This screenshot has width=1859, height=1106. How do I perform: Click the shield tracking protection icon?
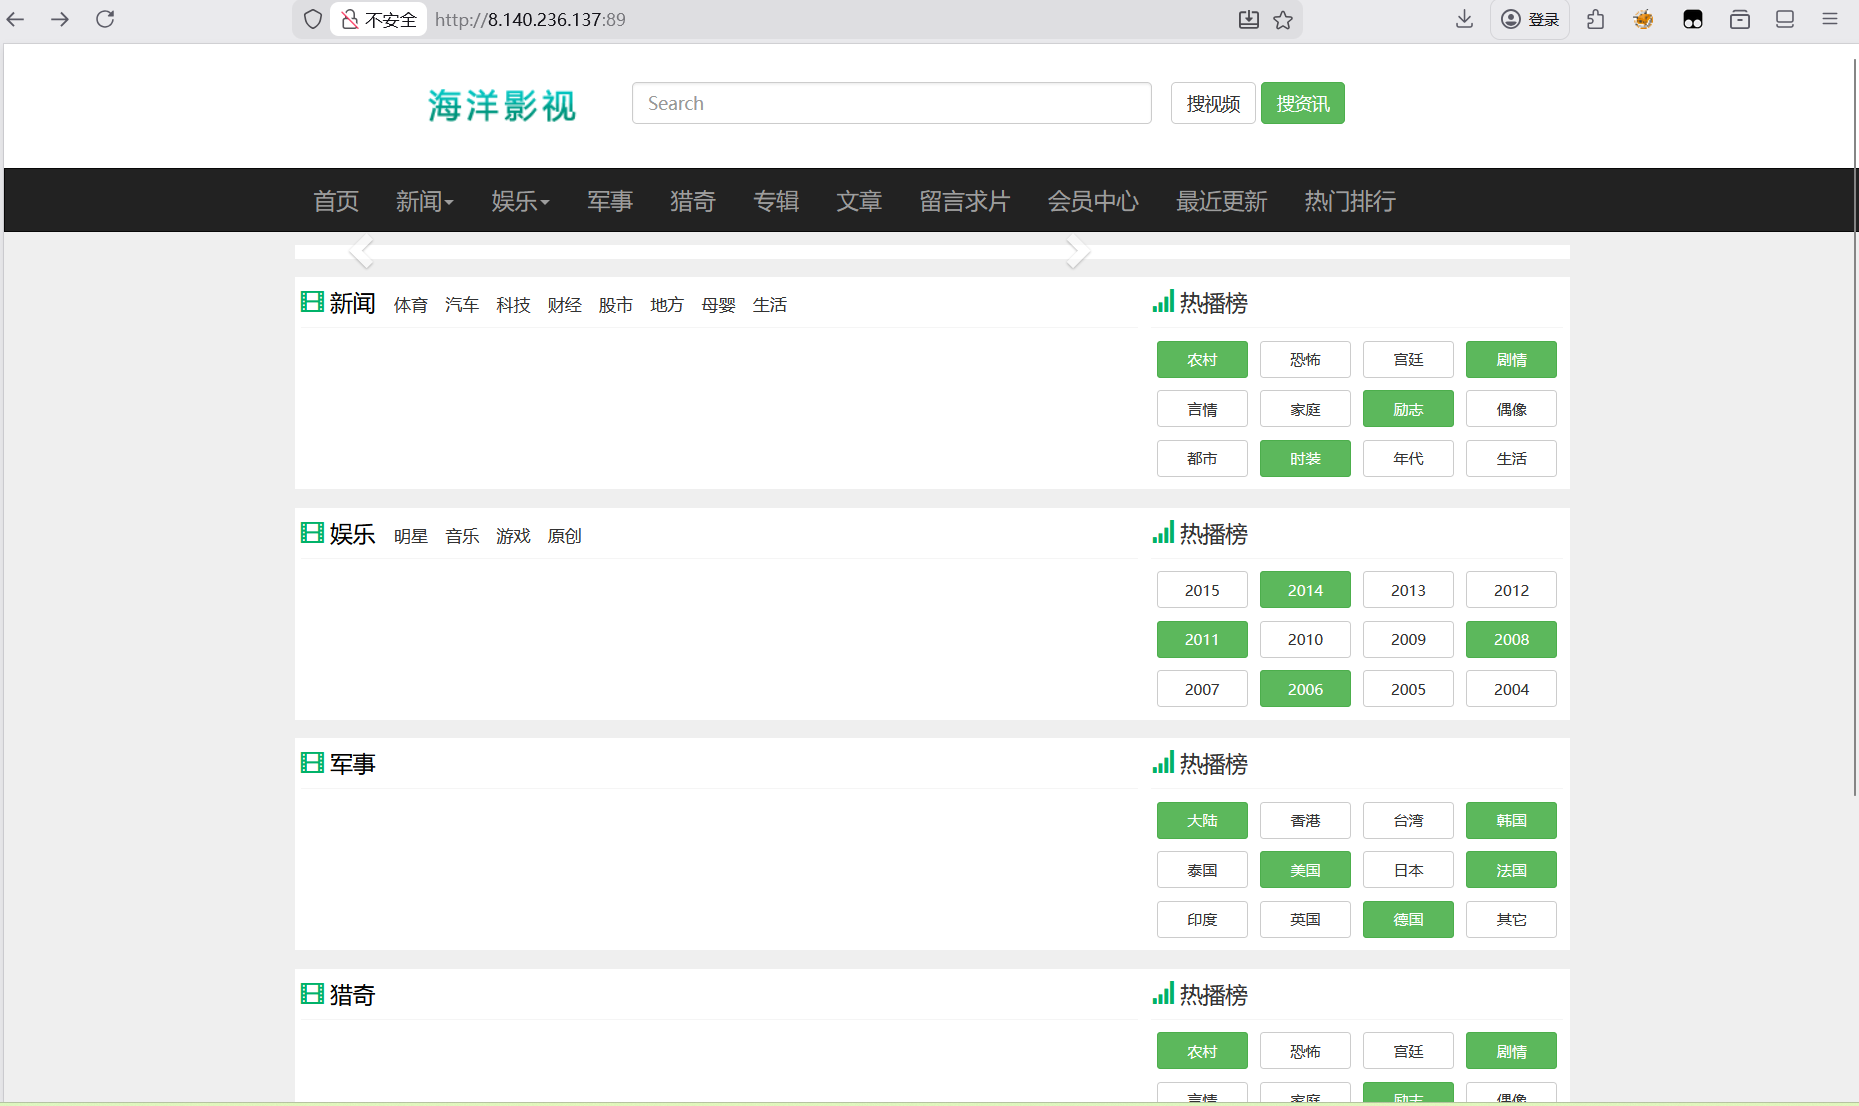click(x=313, y=19)
